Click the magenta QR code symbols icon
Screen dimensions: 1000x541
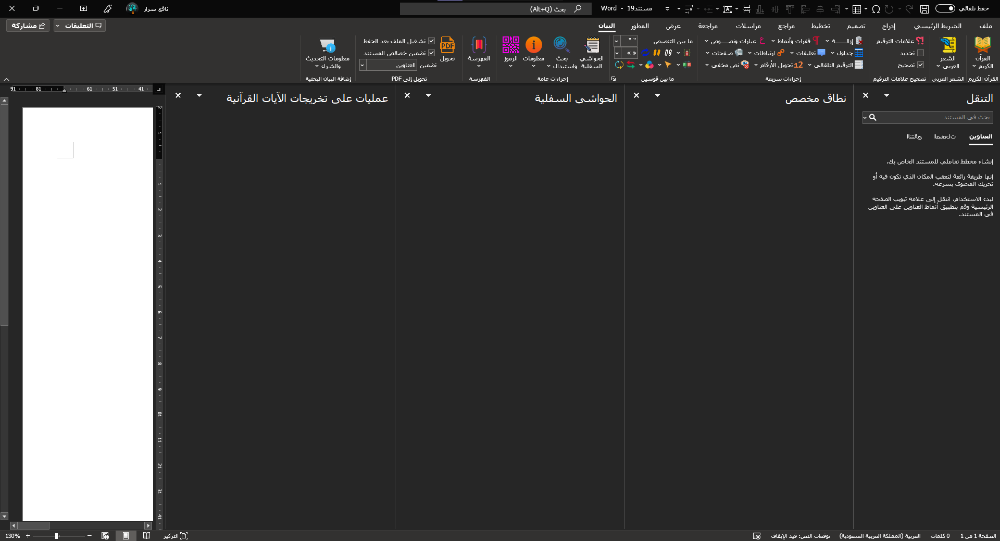(510, 45)
